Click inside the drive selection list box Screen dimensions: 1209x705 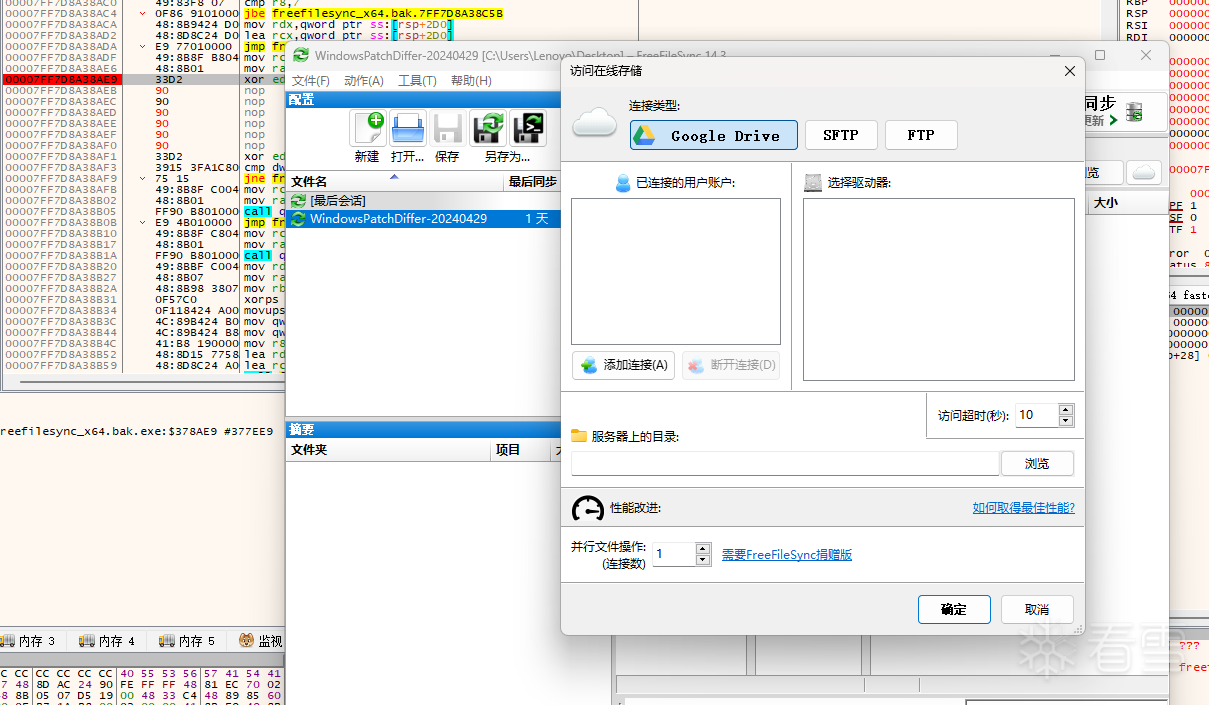coord(939,289)
